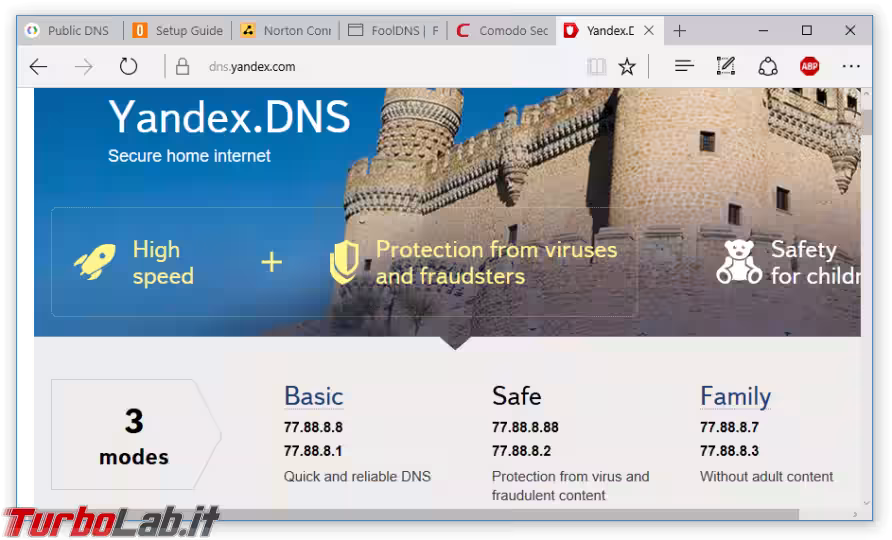Close the browser window
The height and width of the screenshot is (540, 892).
coord(850,30)
